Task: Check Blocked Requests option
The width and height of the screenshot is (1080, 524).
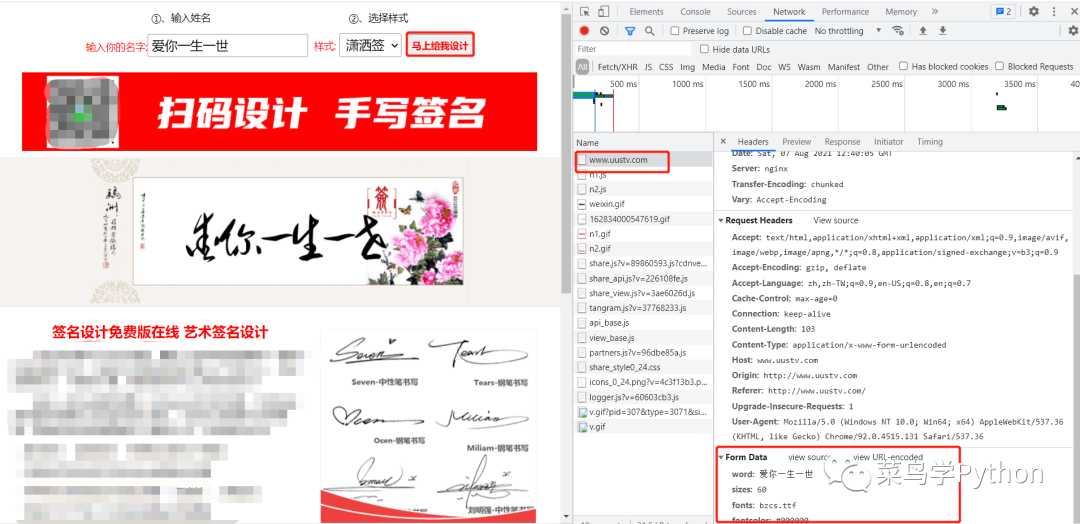Action: (999, 67)
